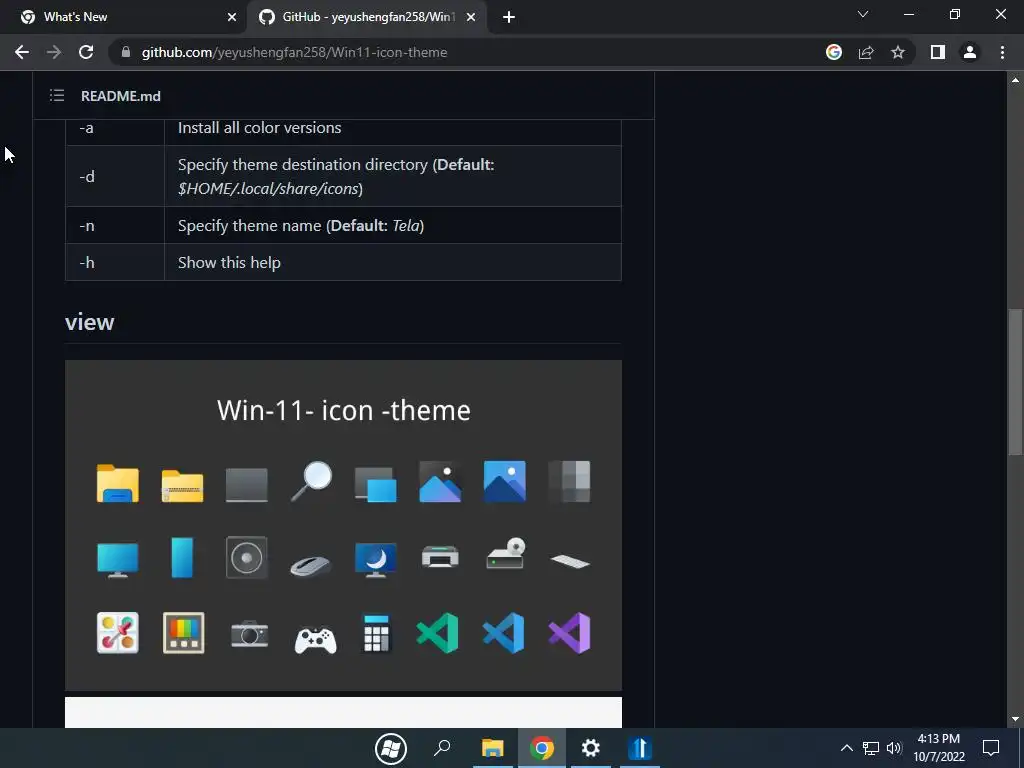Image resolution: width=1024 pixels, height=768 pixels.
Task: Click the green Visual Studio Code icon
Action: pyautogui.click(x=438, y=633)
